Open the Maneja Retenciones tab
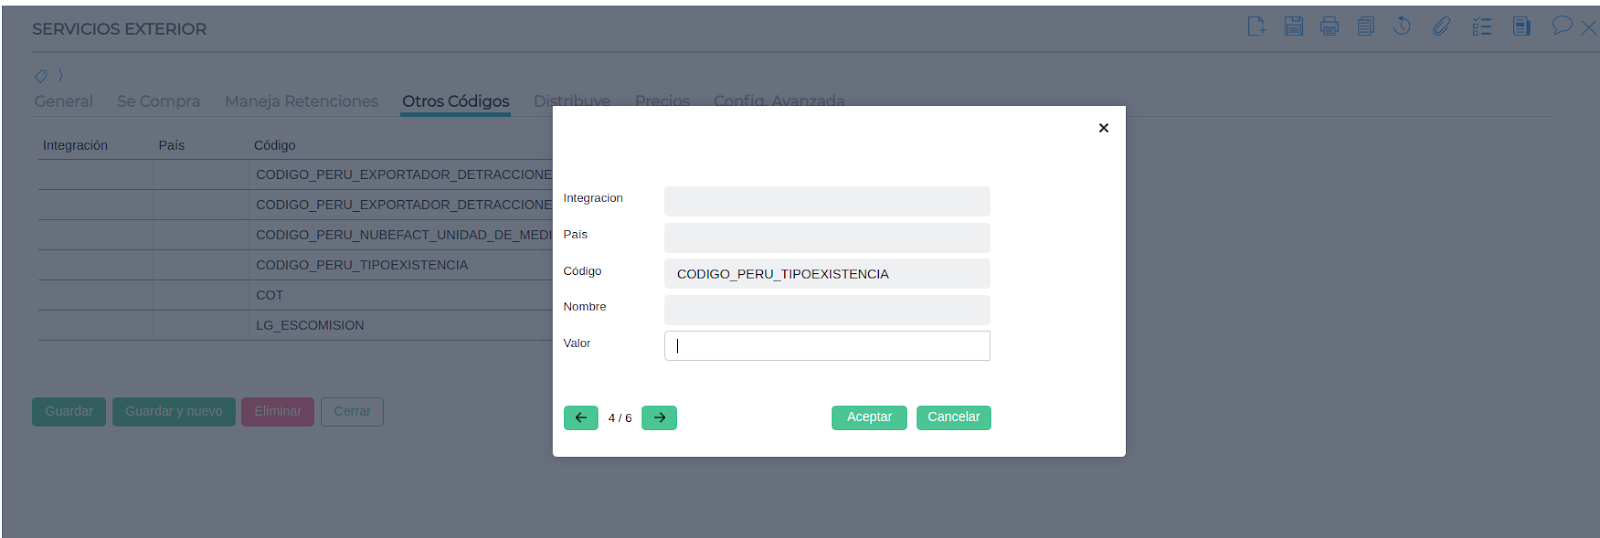 tap(301, 101)
